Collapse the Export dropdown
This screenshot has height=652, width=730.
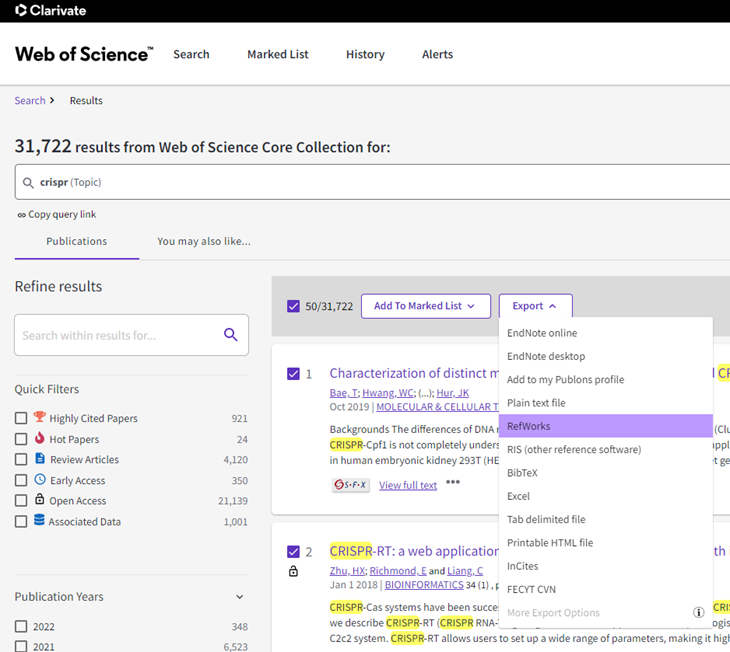click(535, 306)
